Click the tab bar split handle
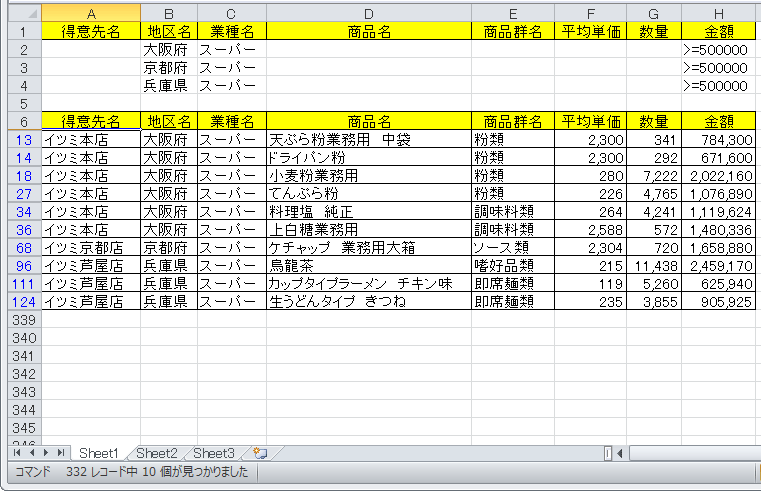This screenshot has width=761, height=491. 608,453
